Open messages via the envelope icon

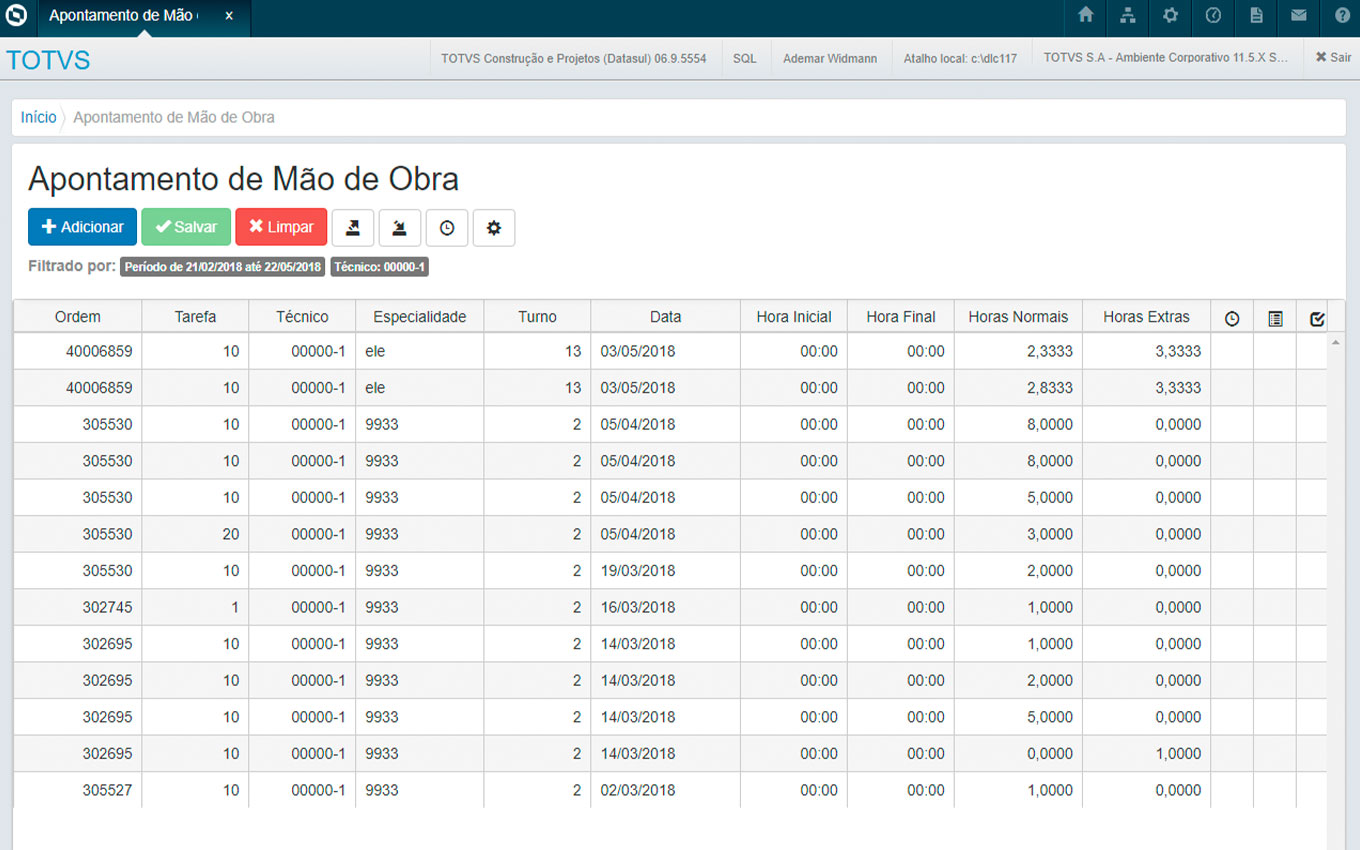point(1299,16)
